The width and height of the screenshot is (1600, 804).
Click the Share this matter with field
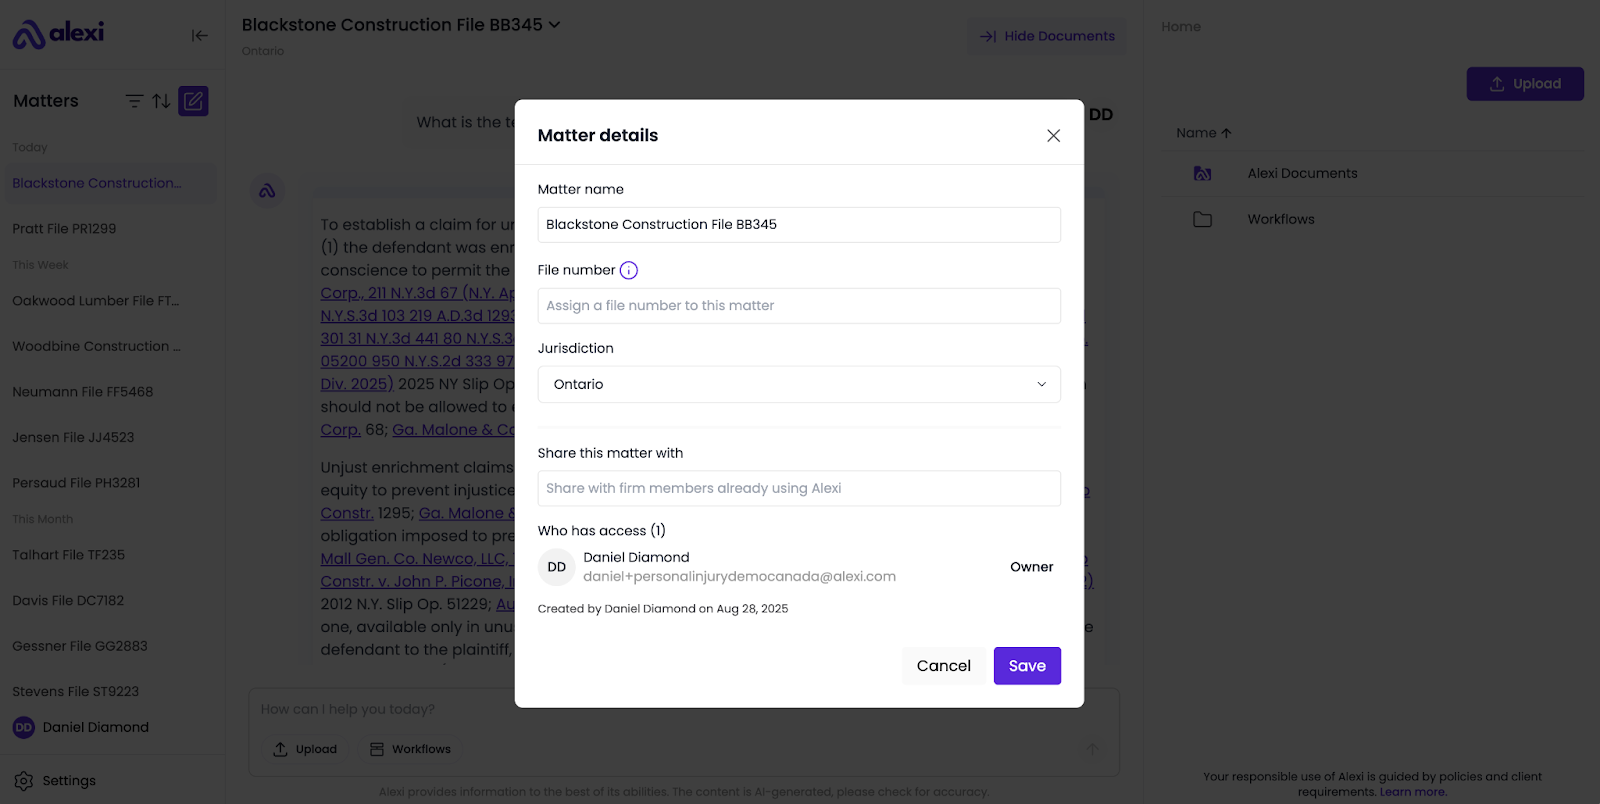point(799,488)
